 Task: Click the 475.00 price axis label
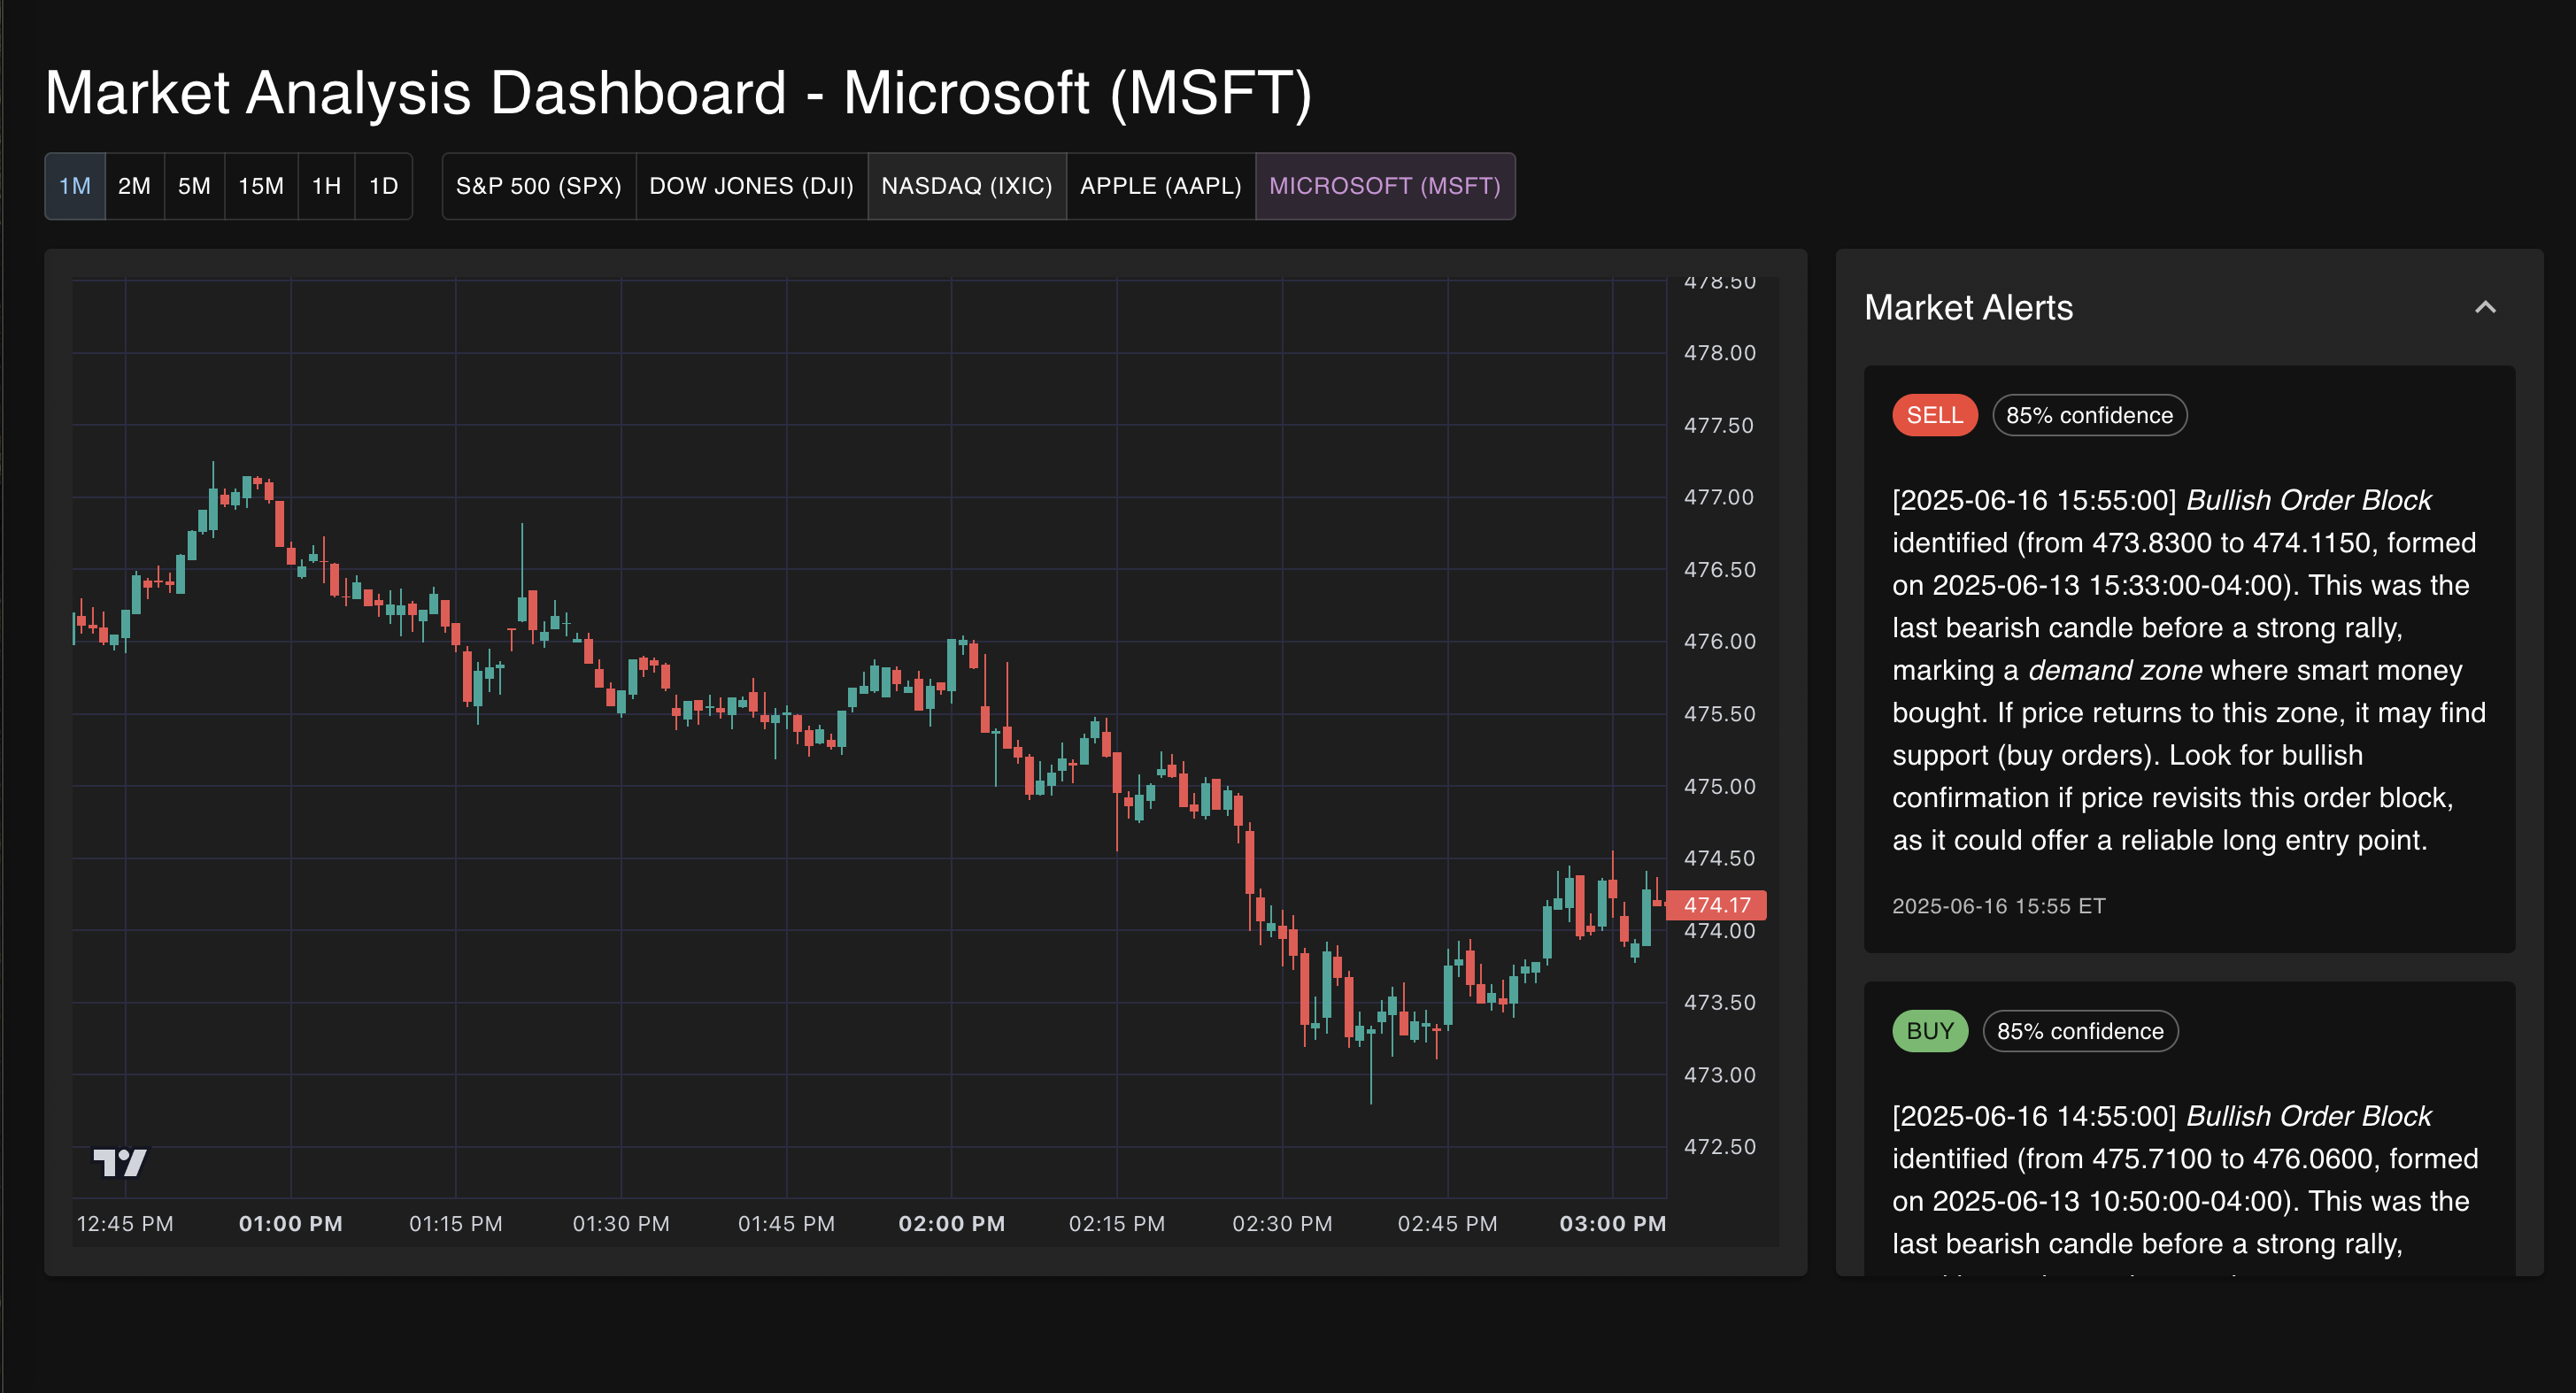coord(1719,786)
